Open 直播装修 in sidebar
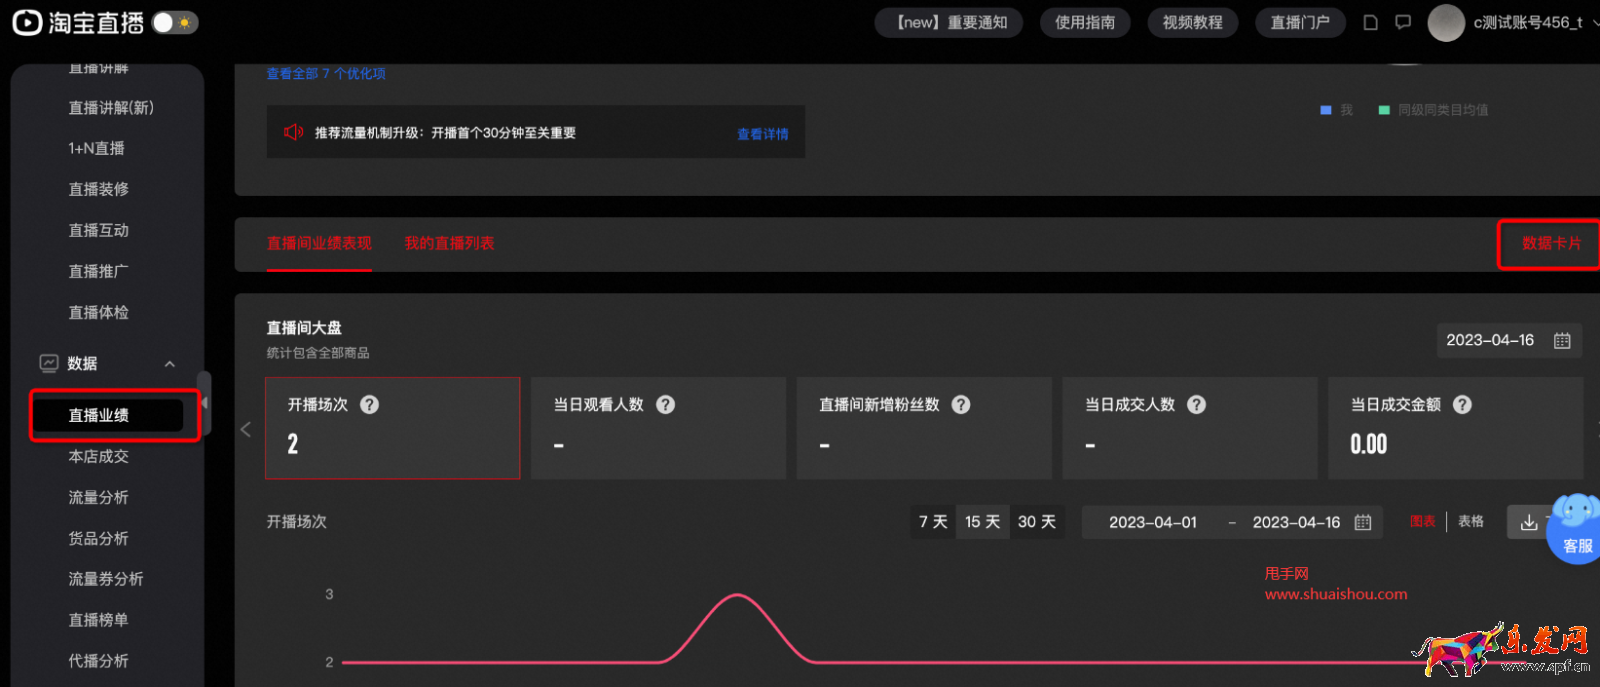 pyautogui.click(x=99, y=189)
